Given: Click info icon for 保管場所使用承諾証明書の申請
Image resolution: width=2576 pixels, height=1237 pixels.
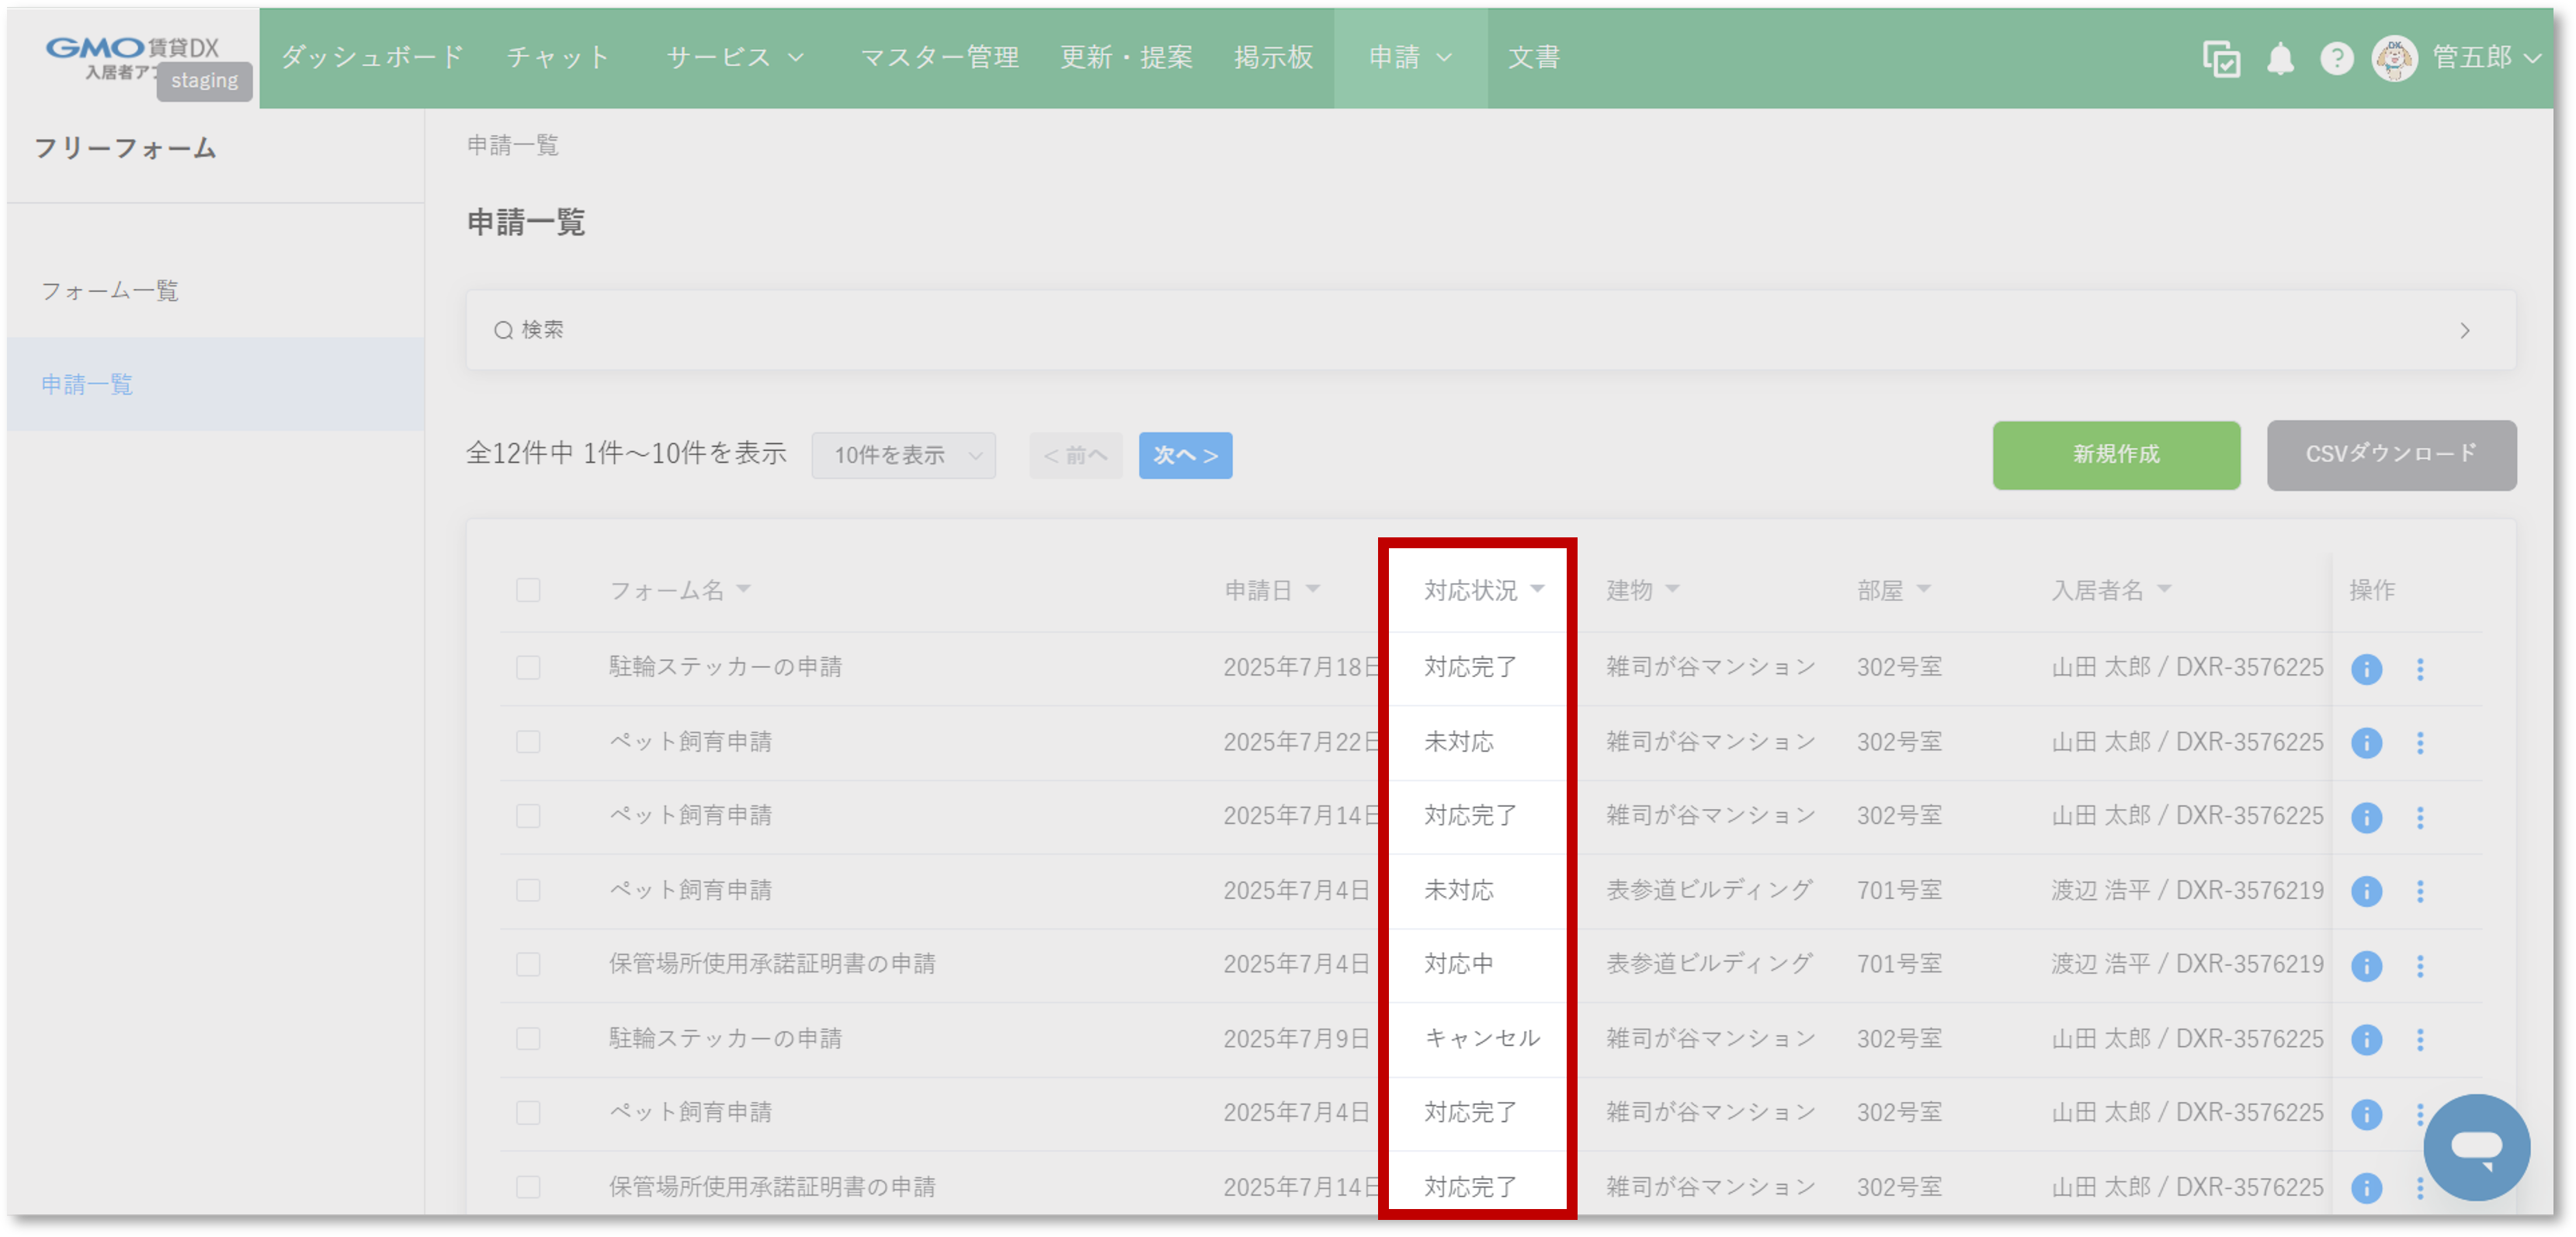Looking at the screenshot, I should (x=2367, y=965).
